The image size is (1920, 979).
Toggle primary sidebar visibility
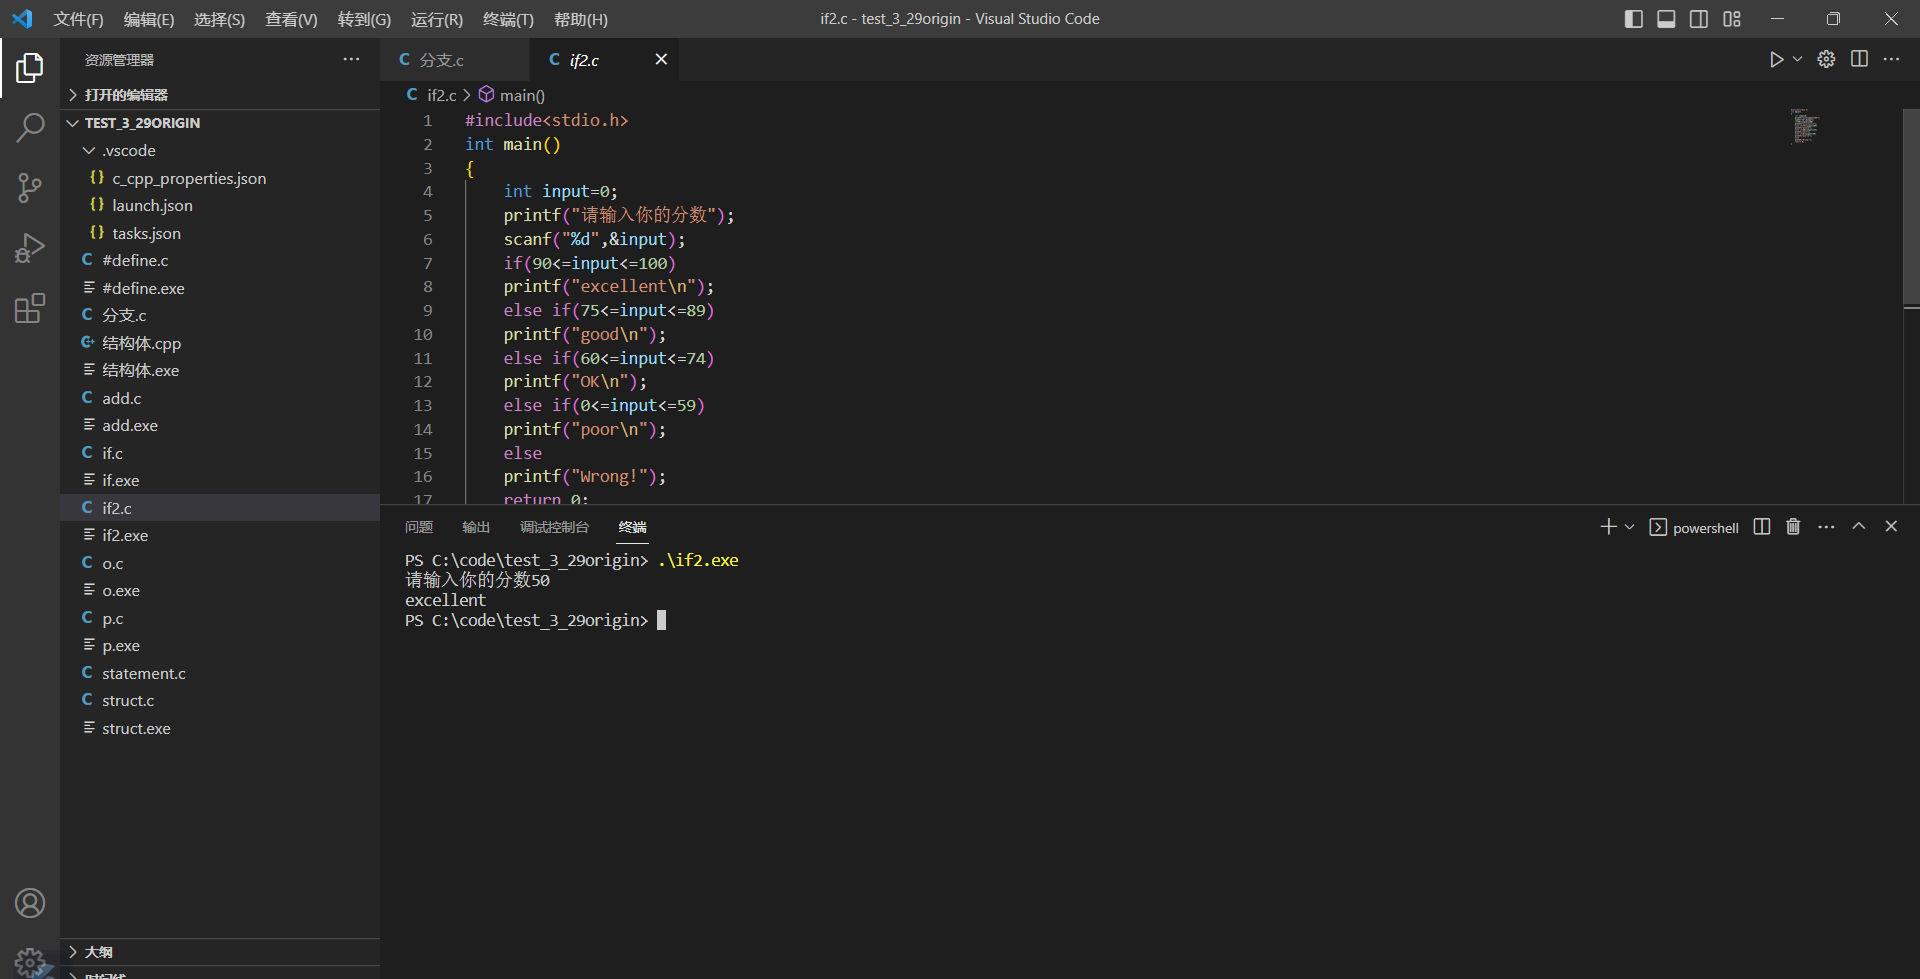1633,19
